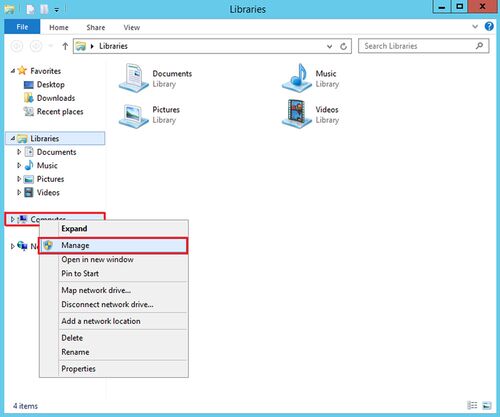Switch to large icons view at bottom right
Screen dimensions: 500x417
[487, 405]
